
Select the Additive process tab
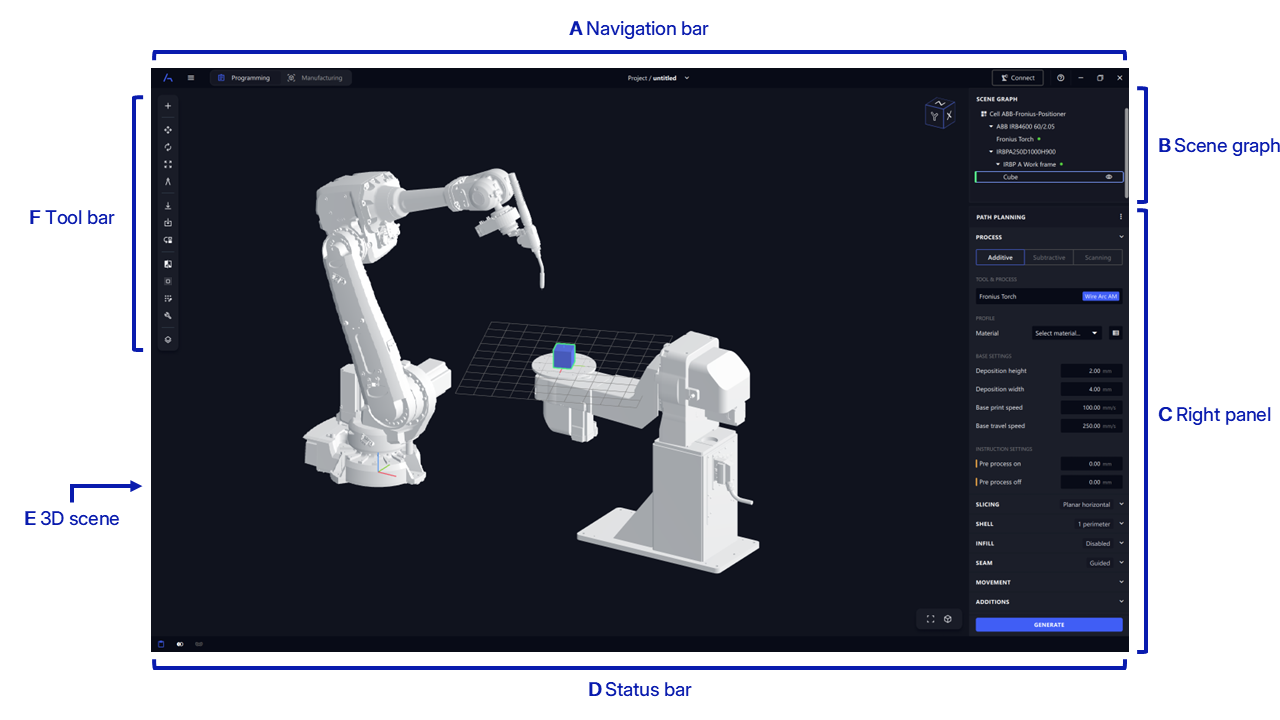tap(1000, 257)
